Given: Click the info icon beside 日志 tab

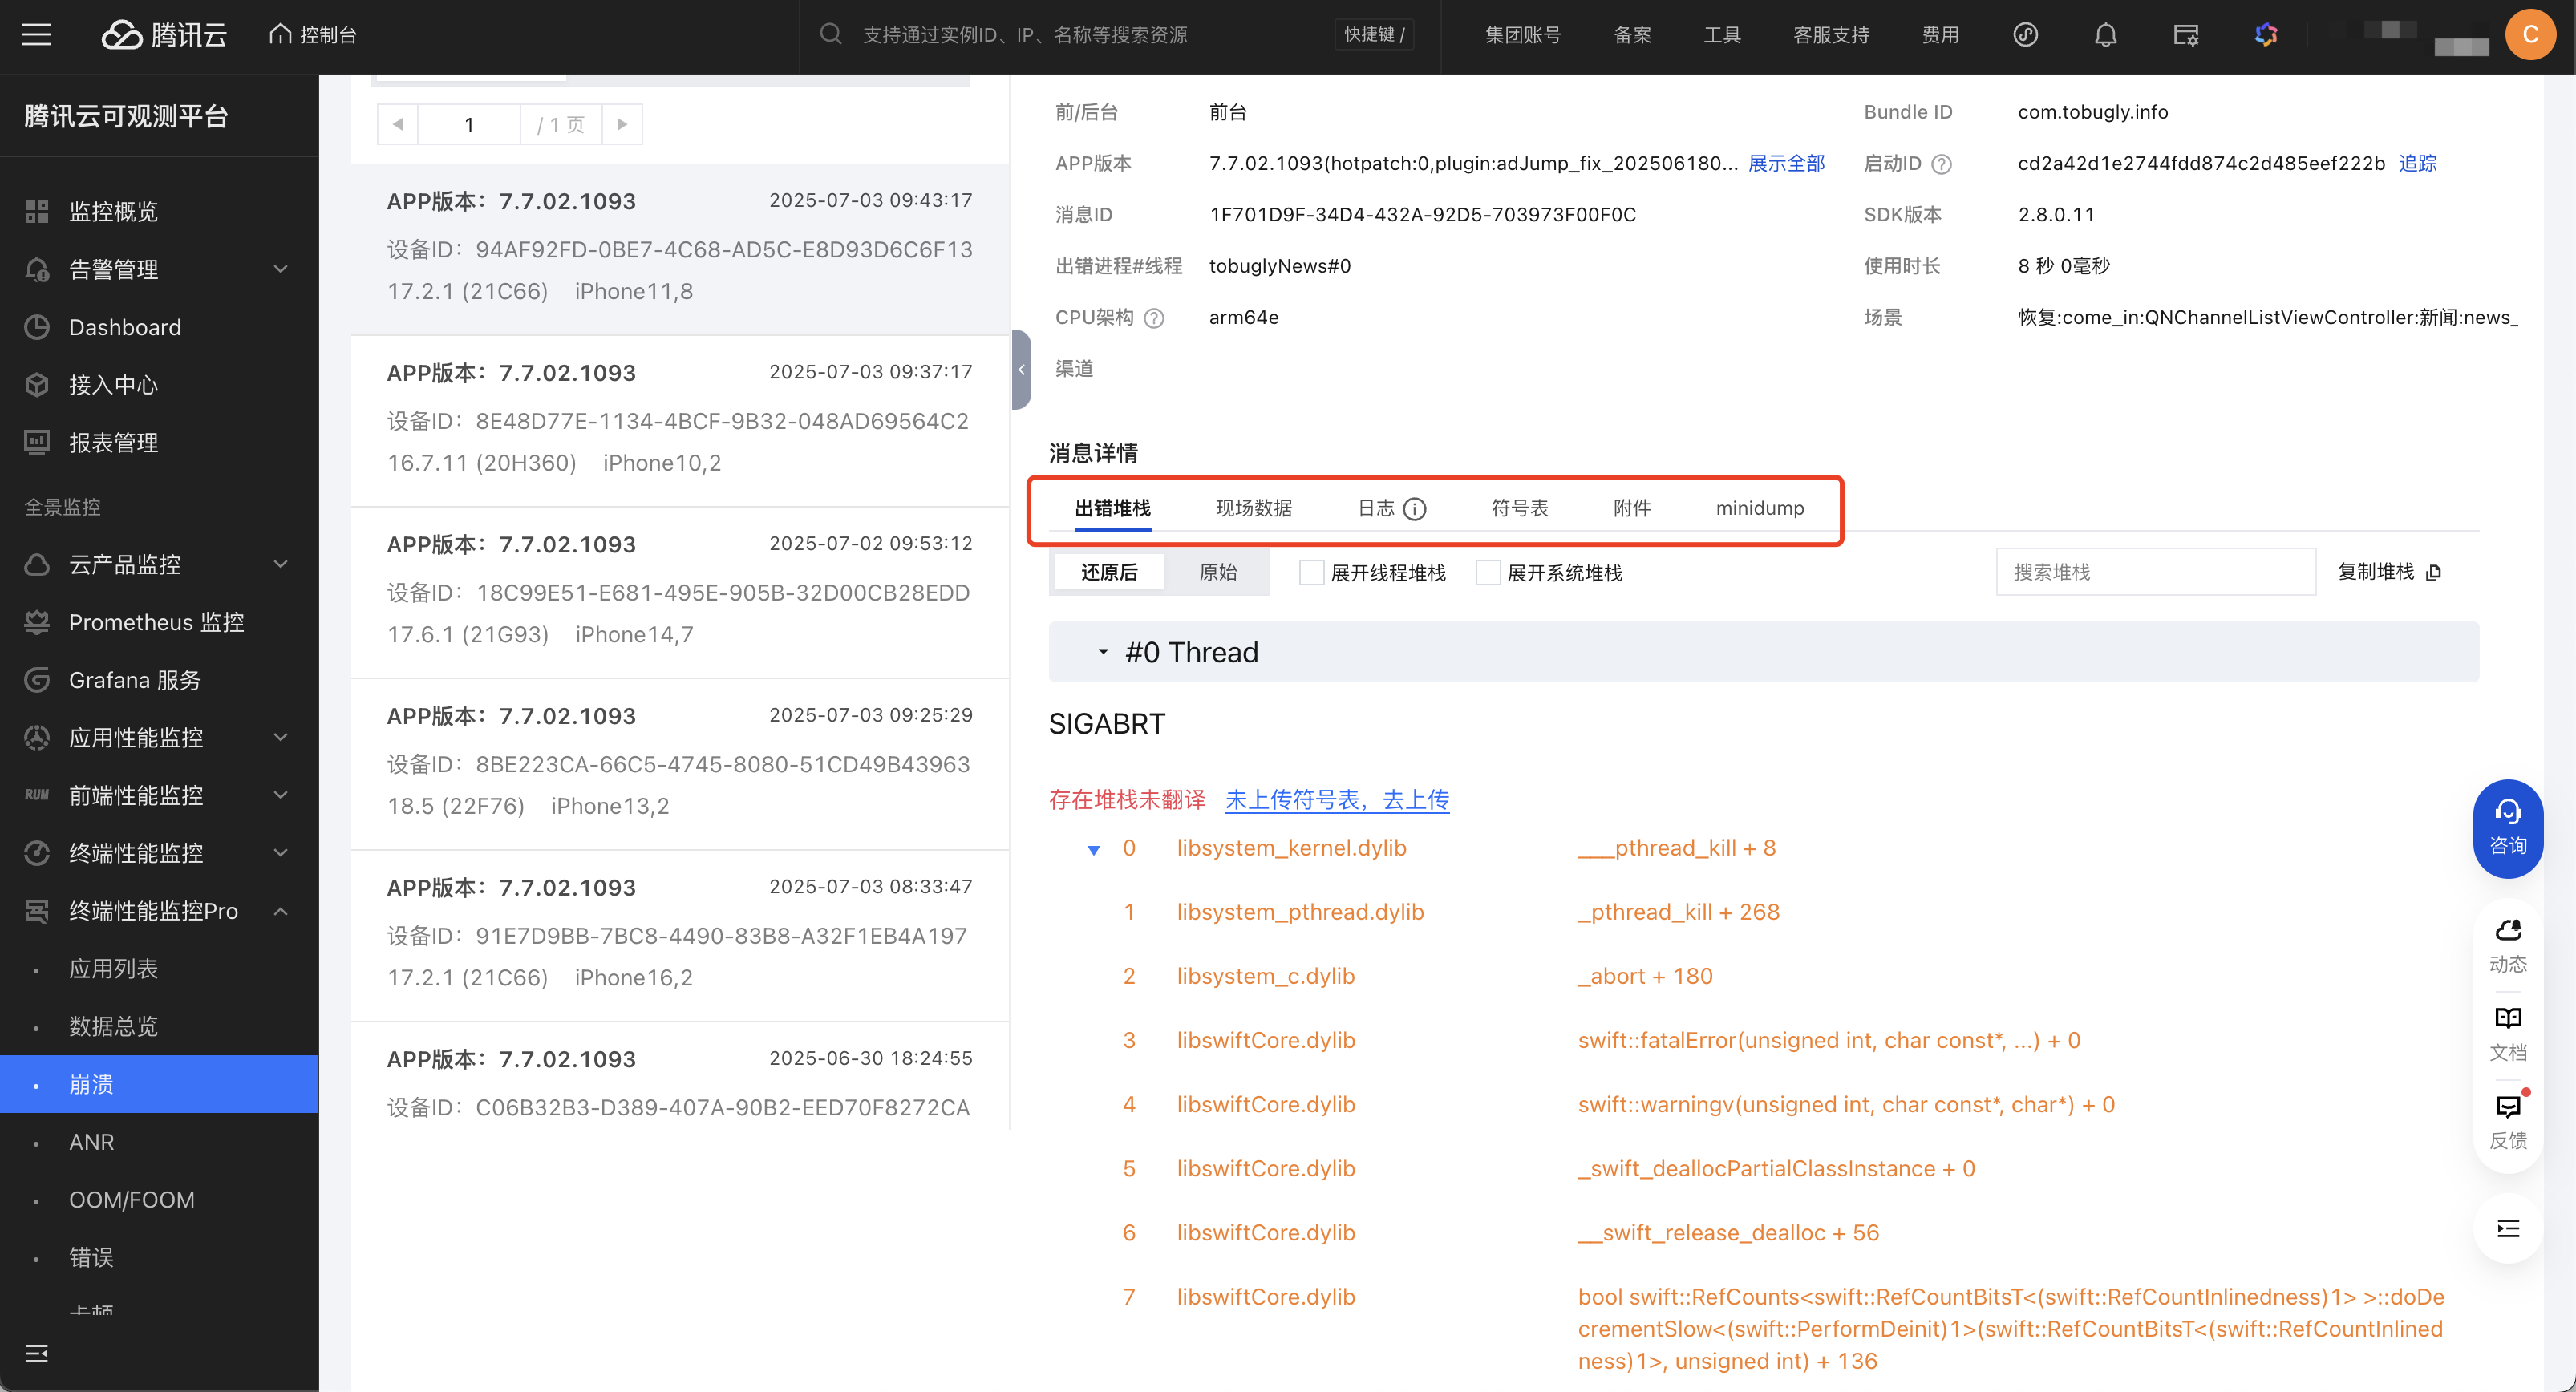Looking at the screenshot, I should (1414, 509).
